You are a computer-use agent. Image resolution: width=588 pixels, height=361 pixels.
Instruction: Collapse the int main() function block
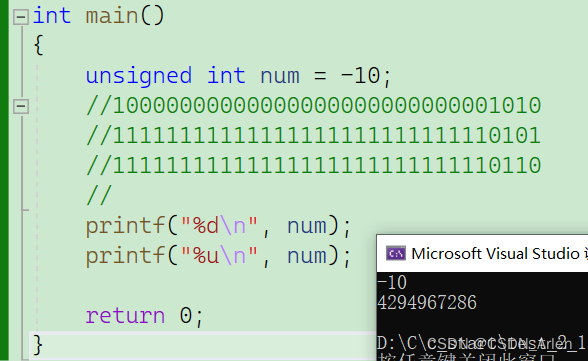(x=21, y=17)
